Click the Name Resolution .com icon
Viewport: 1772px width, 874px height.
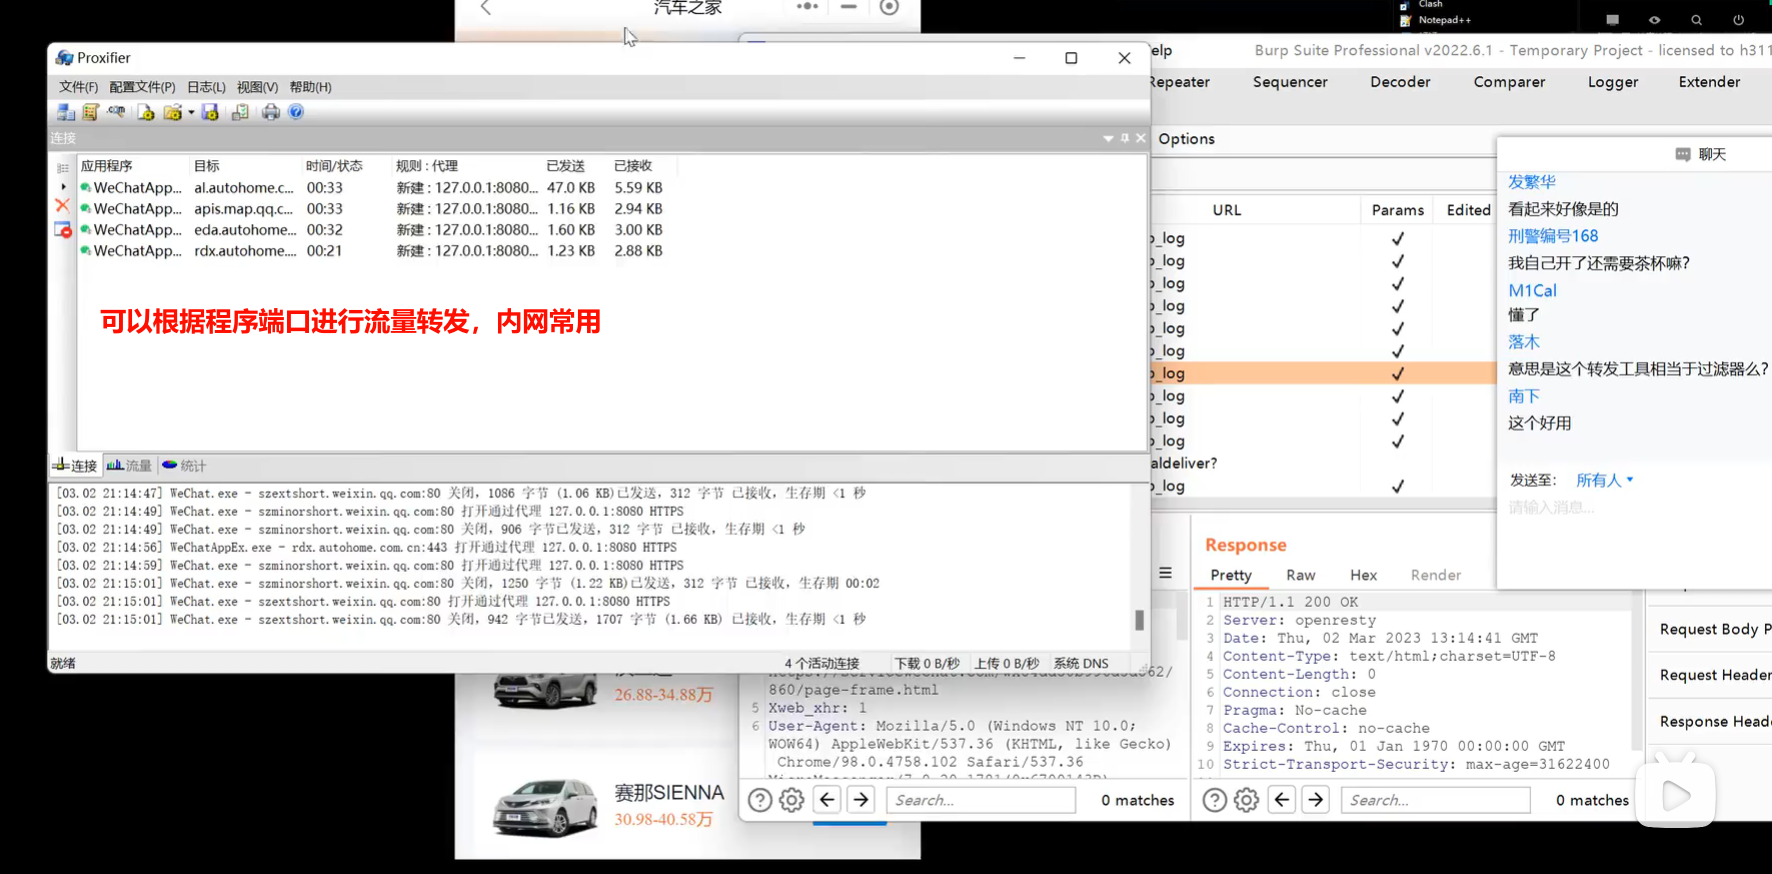pyautogui.click(x=117, y=112)
